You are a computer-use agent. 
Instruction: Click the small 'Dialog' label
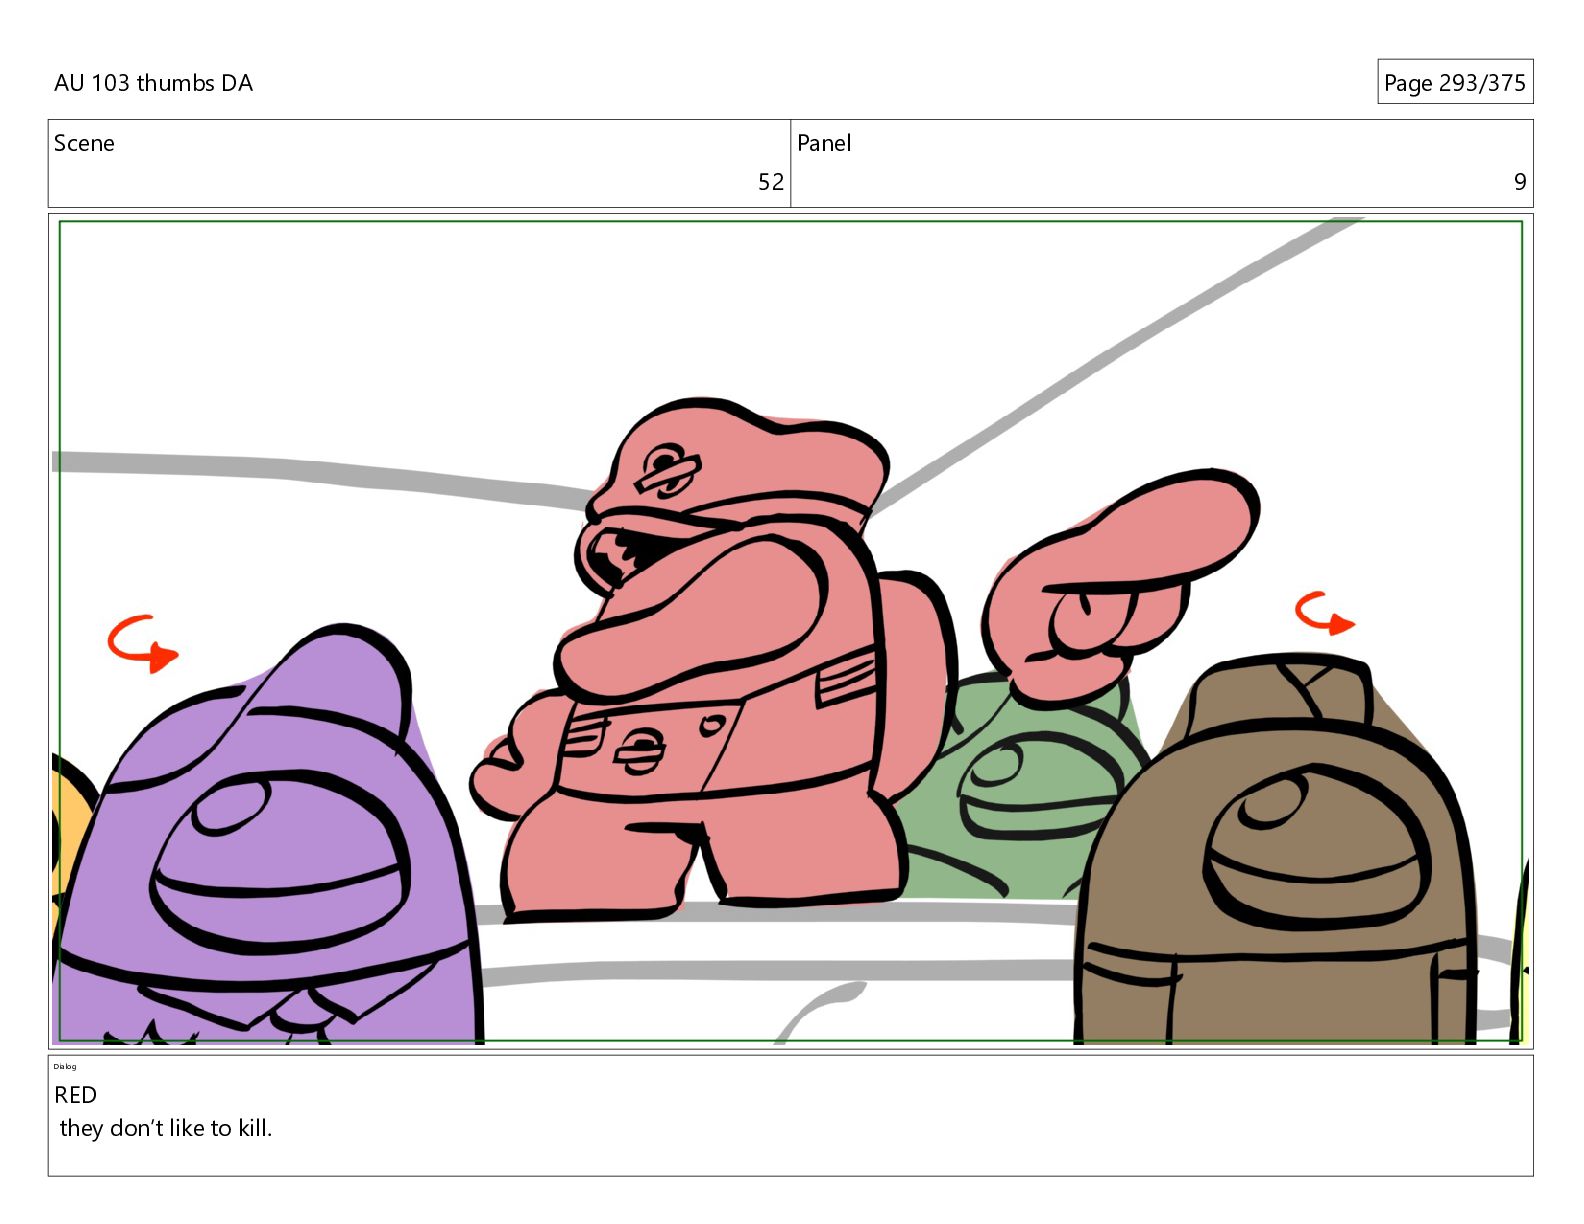[x=65, y=1066]
